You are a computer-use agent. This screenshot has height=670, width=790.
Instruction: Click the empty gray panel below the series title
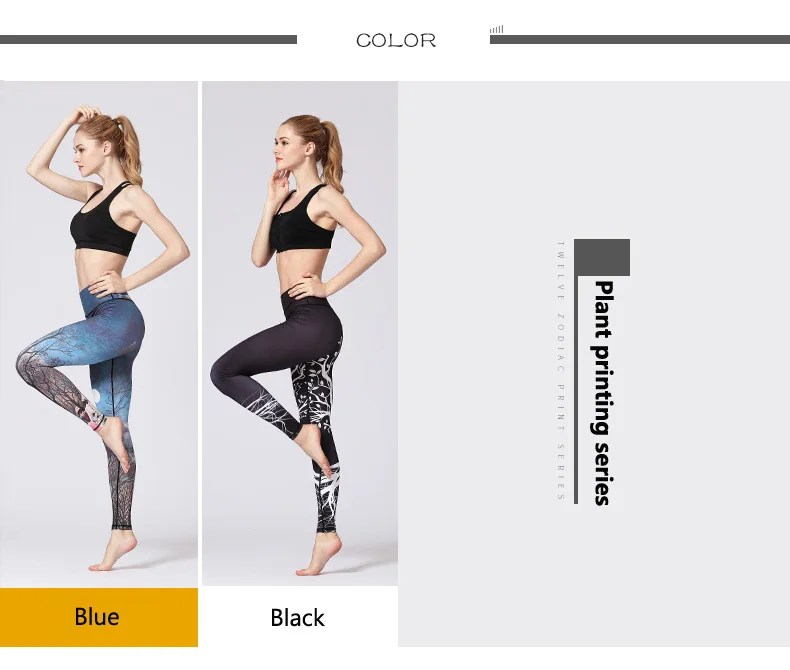point(595,579)
